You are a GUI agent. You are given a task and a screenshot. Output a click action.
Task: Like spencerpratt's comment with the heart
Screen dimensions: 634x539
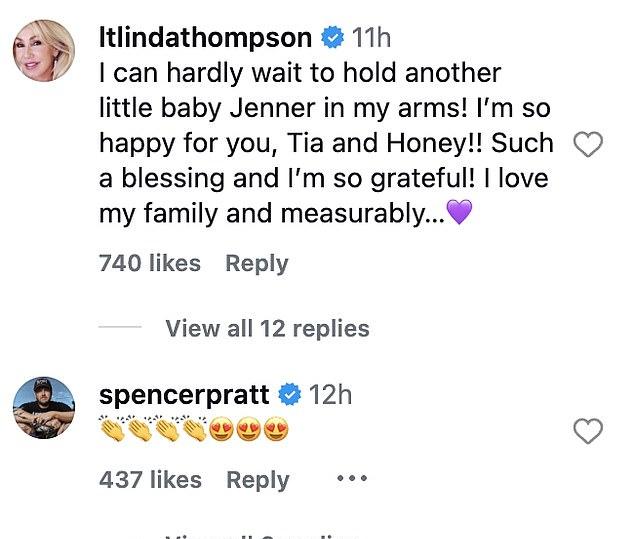pos(588,431)
